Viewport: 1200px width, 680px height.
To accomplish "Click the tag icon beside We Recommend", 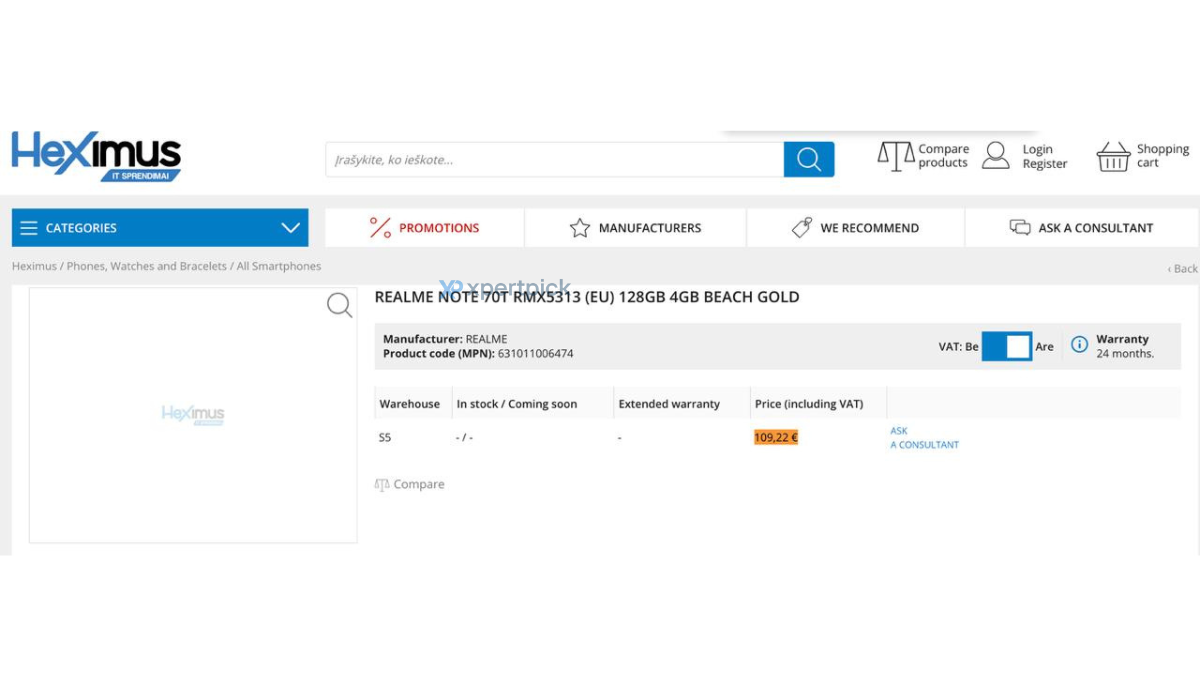I will pyautogui.click(x=802, y=228).
